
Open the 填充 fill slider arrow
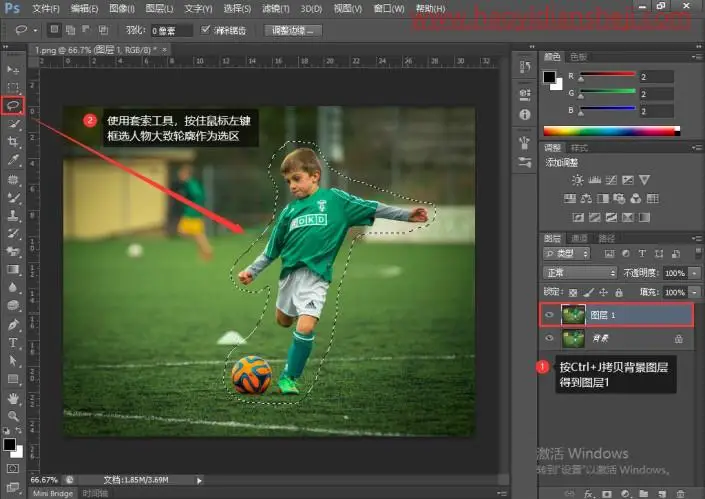point(695,292)
